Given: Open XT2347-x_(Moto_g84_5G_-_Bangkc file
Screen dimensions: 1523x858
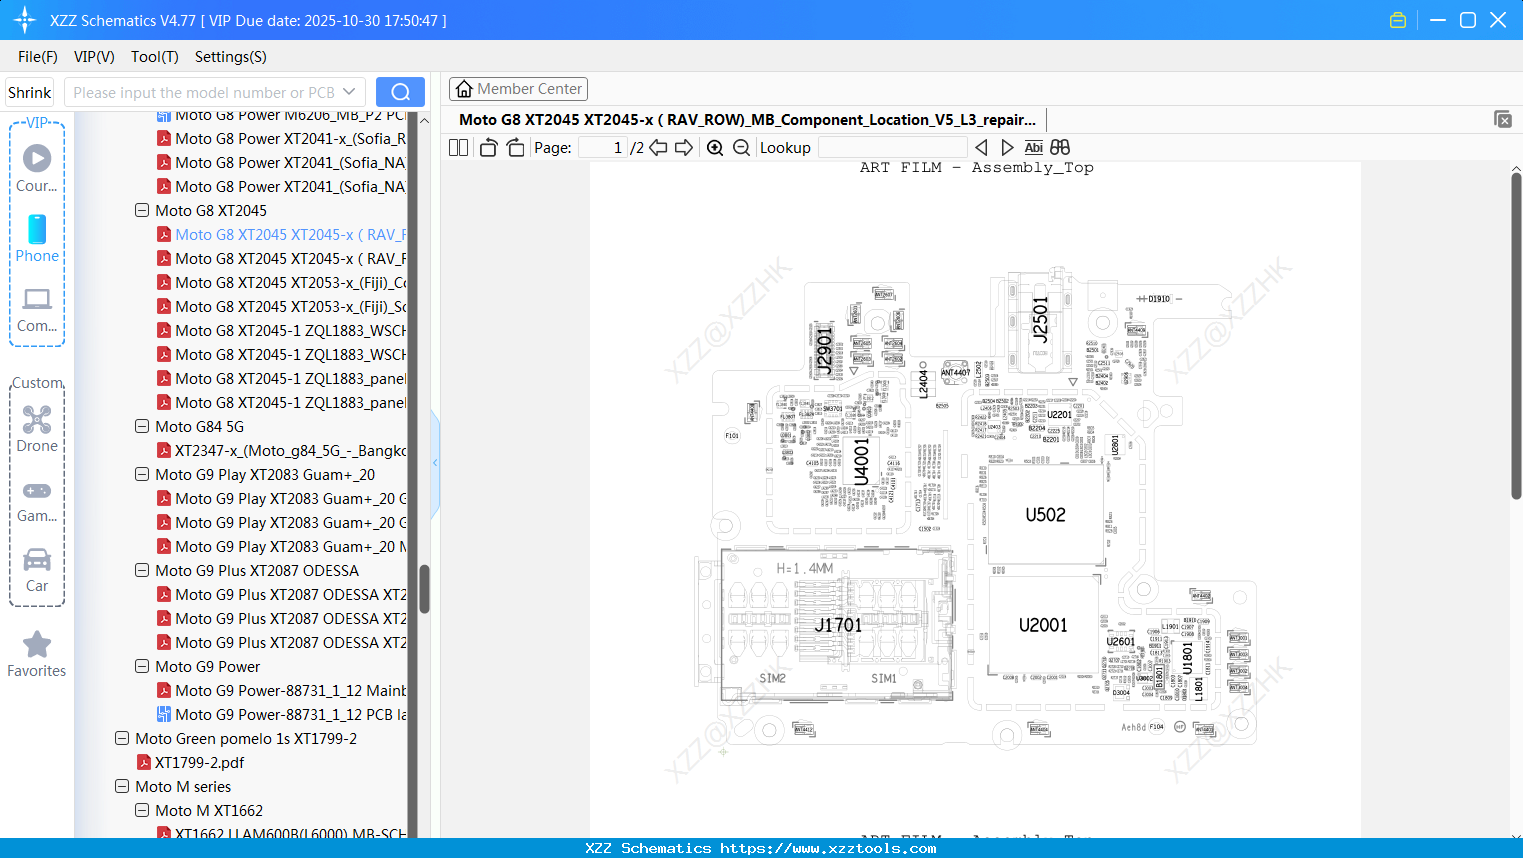Looking at the screenshot, I should click(x=290, y=450).
